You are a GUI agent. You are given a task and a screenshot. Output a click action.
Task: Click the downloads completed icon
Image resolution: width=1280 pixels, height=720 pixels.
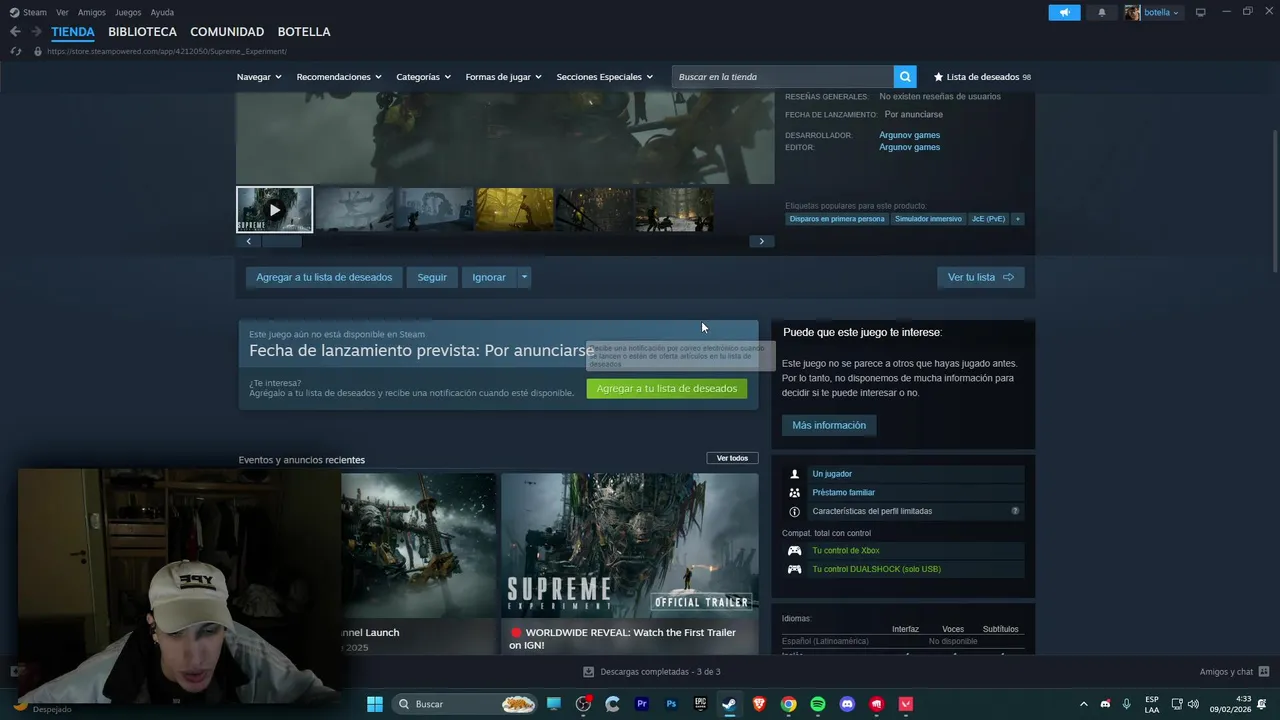click(588, 672)
